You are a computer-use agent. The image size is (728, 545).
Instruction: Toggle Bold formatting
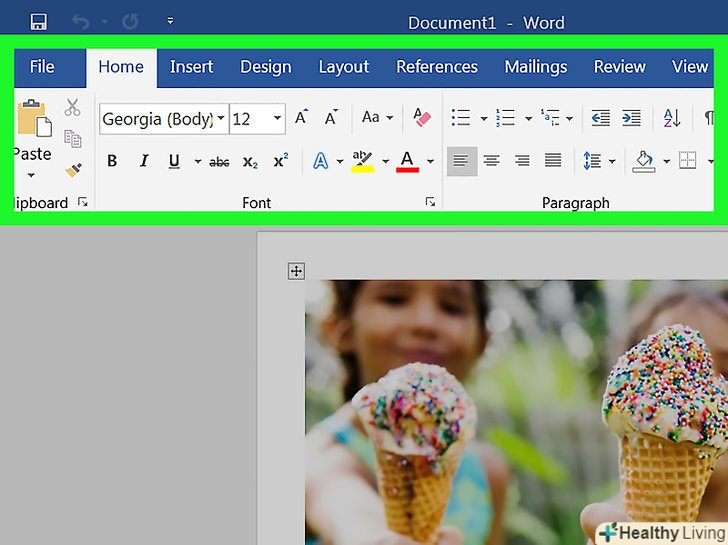(x=112, y=161)
